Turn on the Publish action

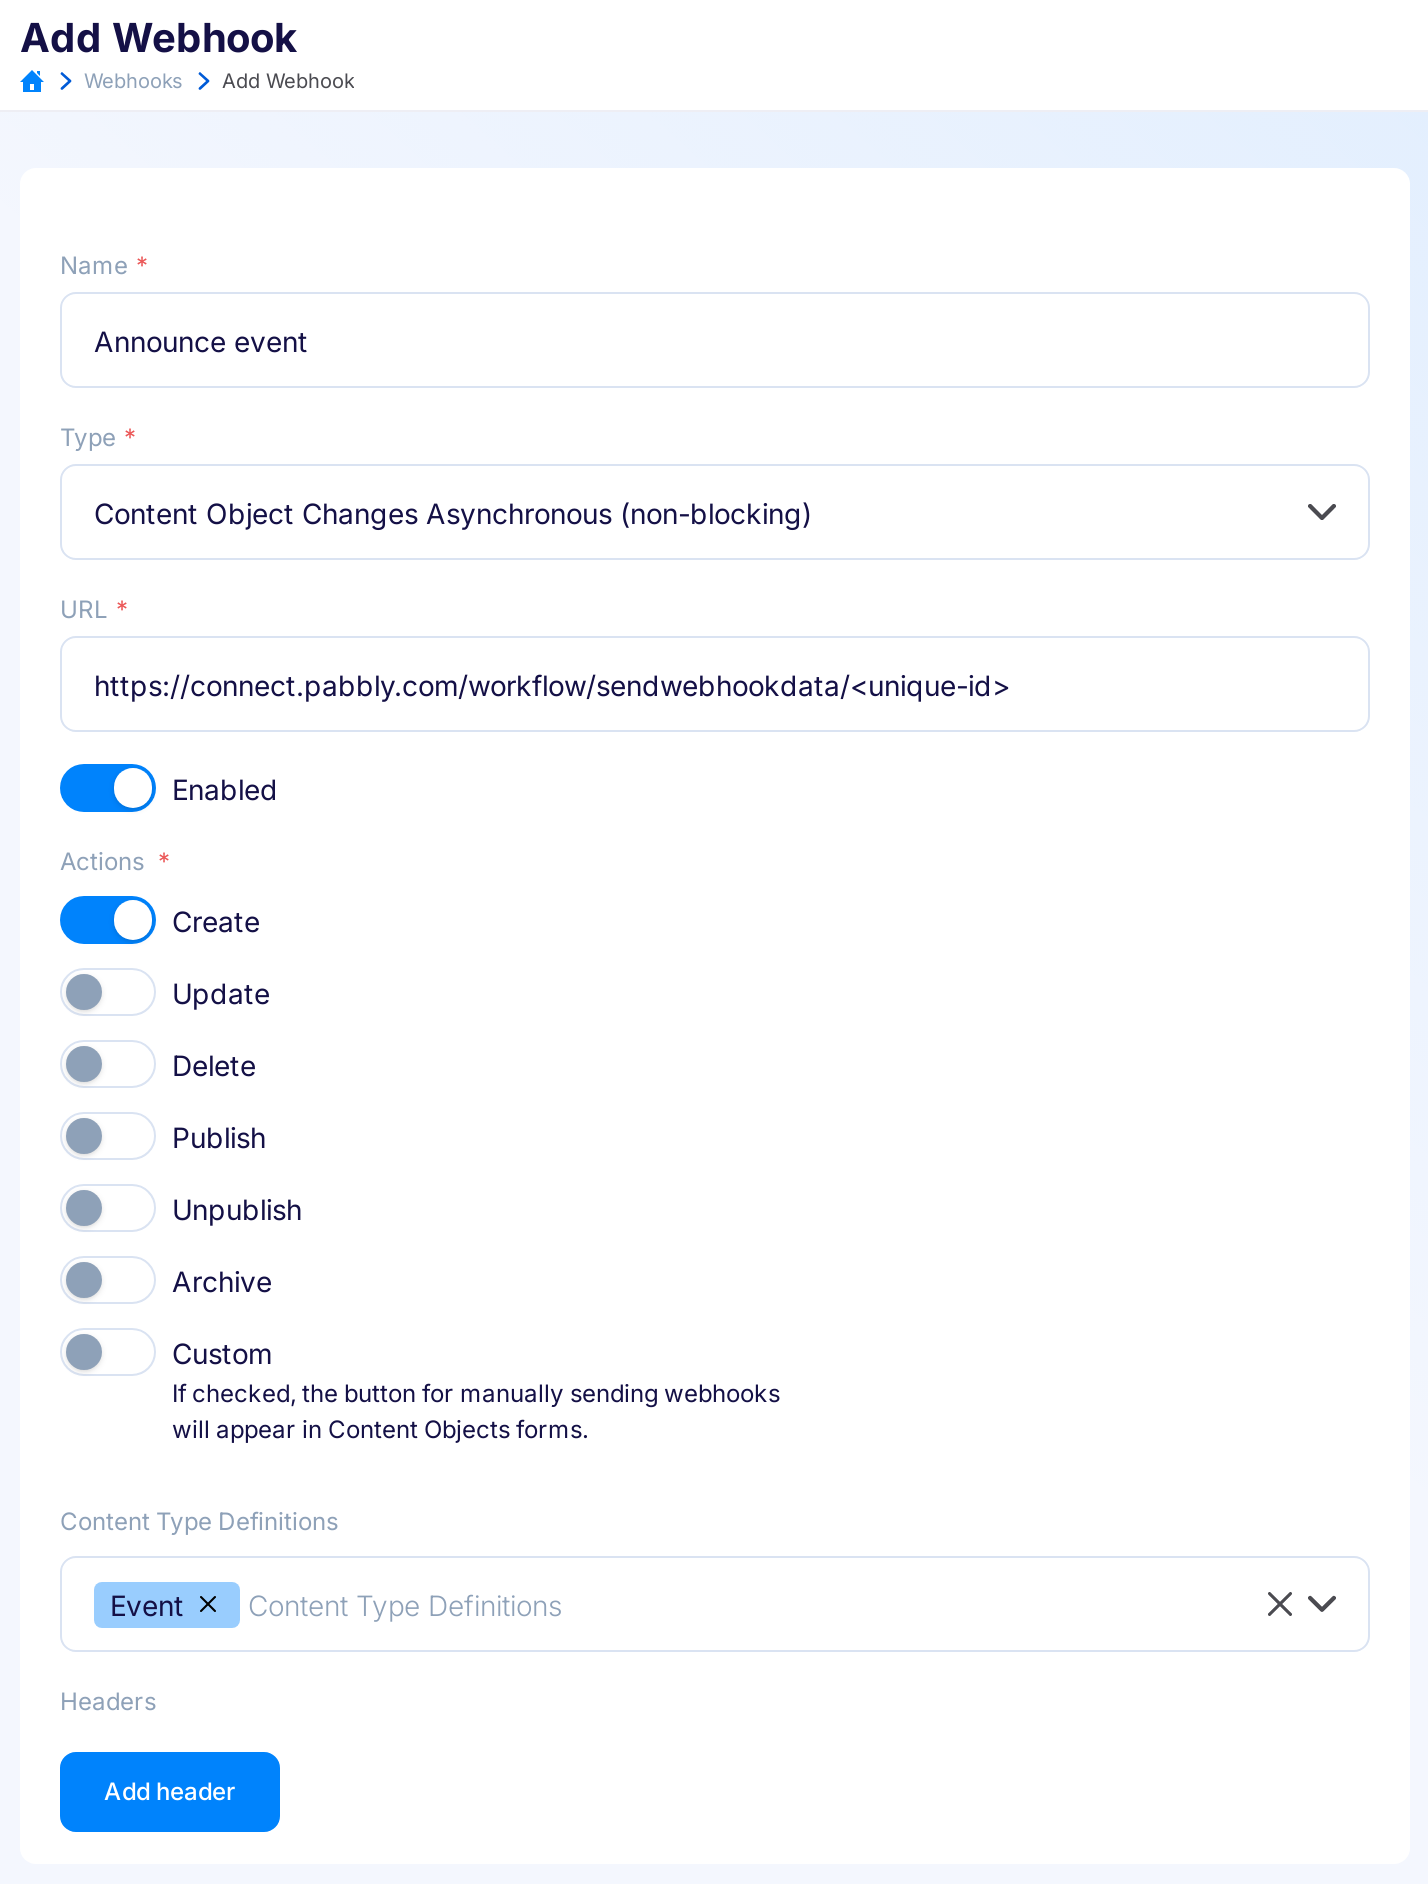107,1136
